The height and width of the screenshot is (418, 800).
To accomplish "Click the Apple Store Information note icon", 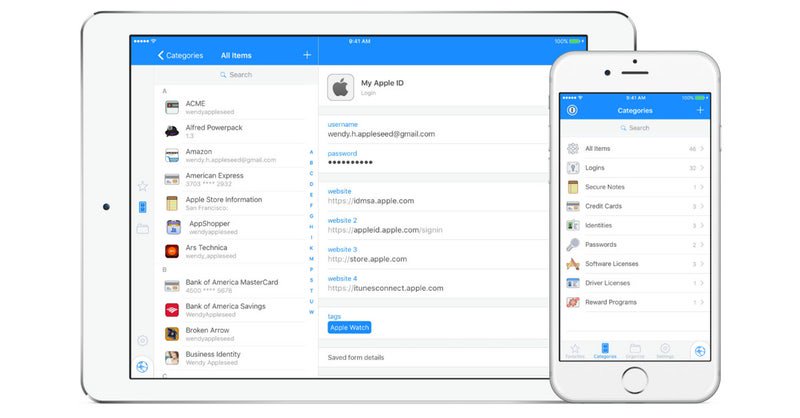I will click(x=172, y=203).
